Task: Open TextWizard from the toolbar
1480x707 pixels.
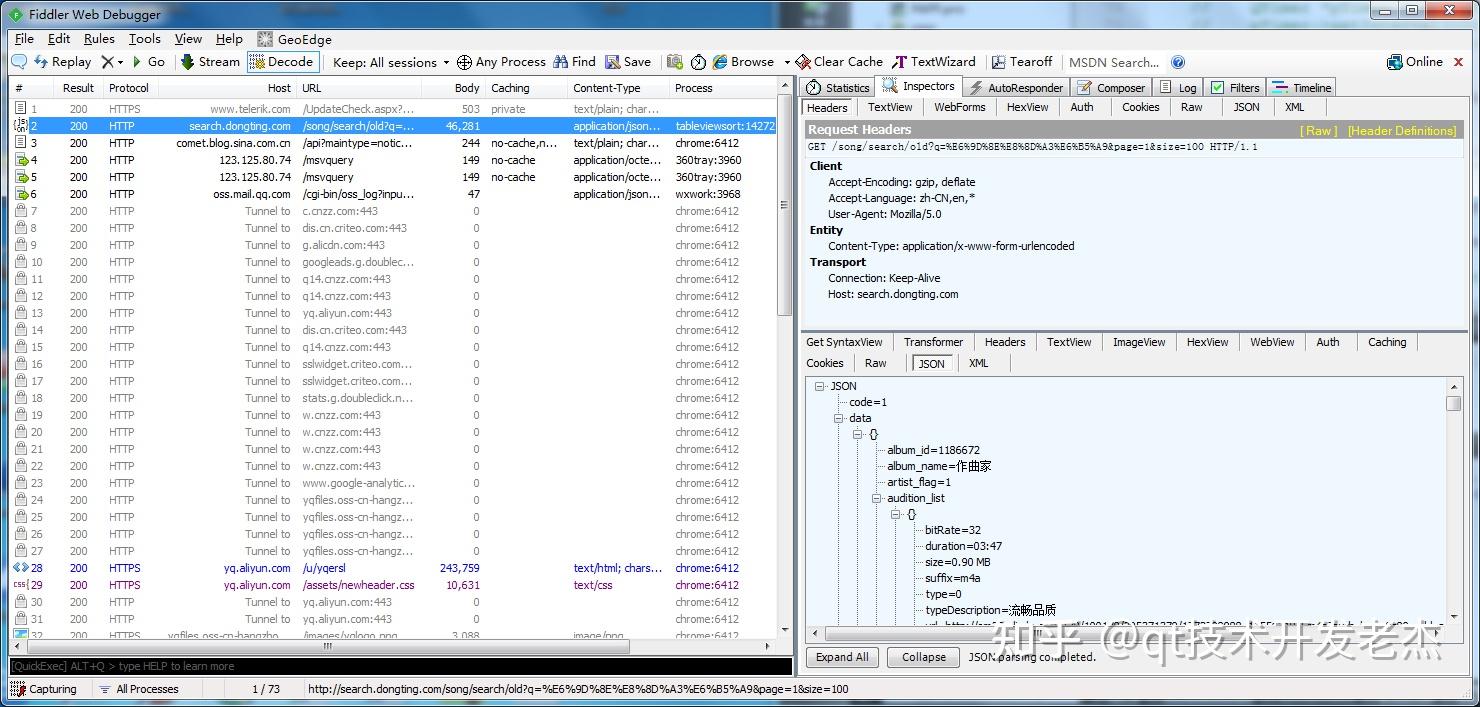Action: (x=933, y=62)
